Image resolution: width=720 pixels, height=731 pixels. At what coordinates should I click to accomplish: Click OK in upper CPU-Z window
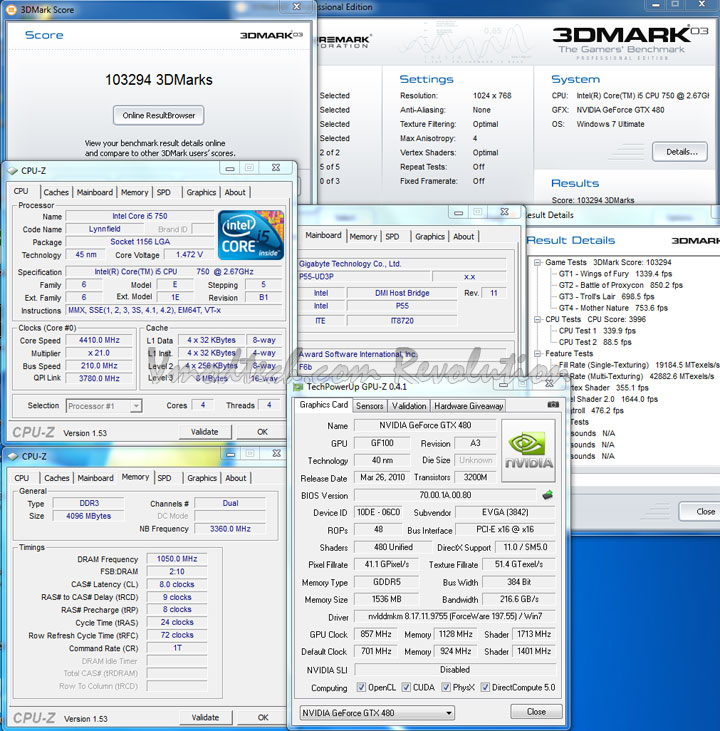262,432
